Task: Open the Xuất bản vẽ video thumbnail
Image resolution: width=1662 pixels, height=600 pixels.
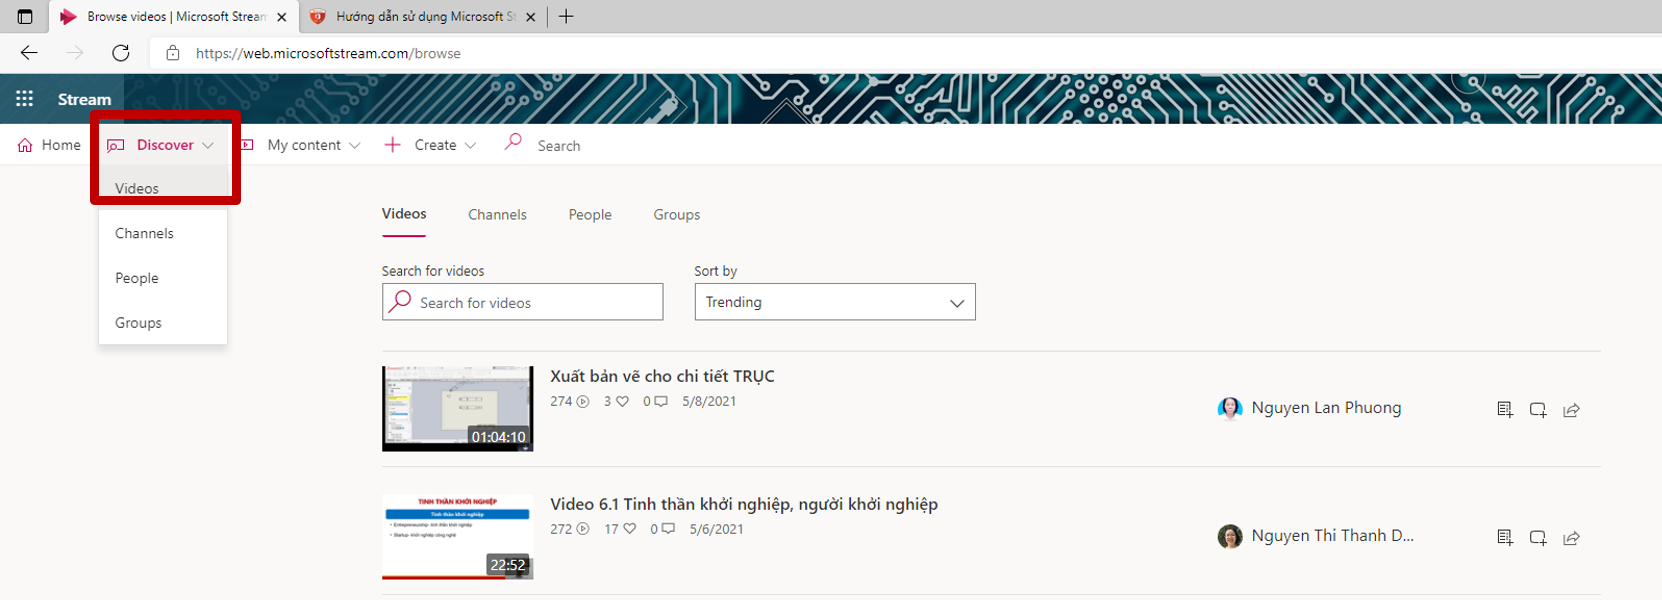Action: (x=457, y=408)
